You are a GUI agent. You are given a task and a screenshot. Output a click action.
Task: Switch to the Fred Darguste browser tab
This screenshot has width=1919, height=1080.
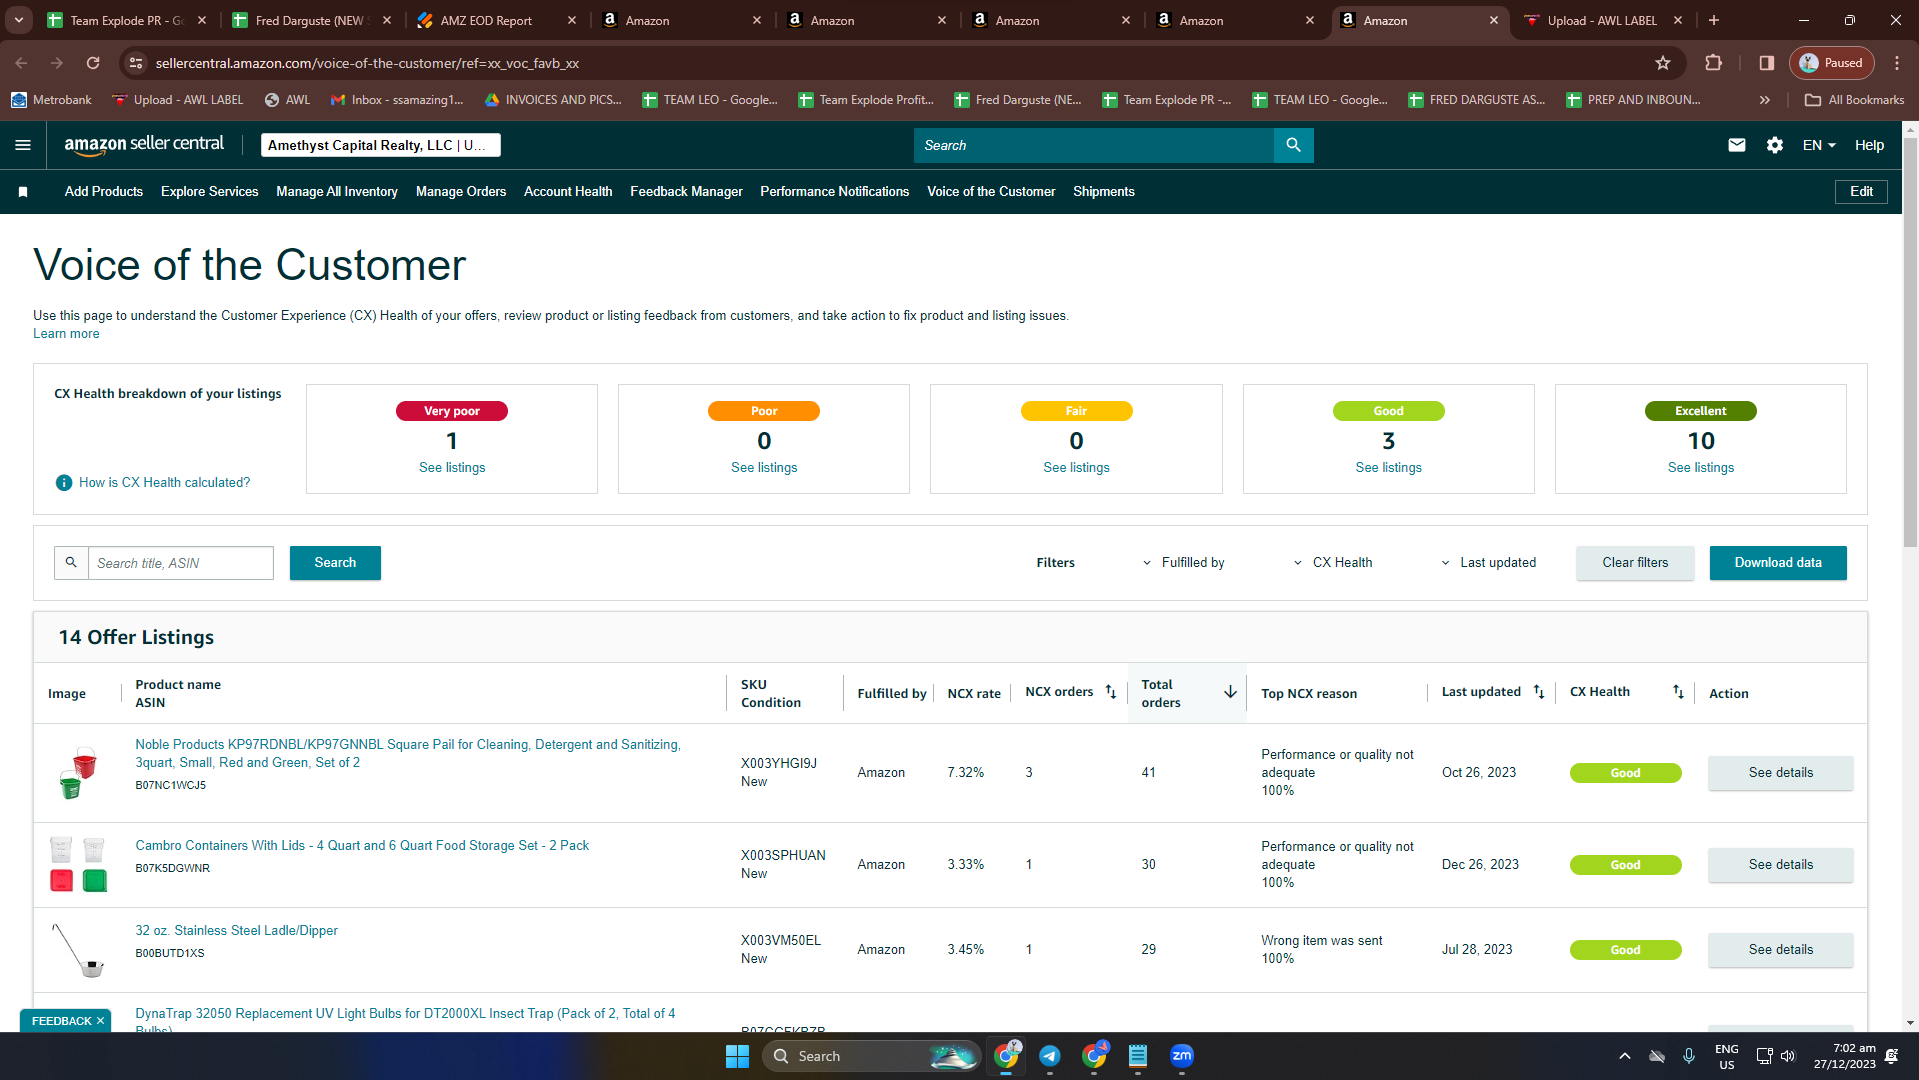[311, 20]
